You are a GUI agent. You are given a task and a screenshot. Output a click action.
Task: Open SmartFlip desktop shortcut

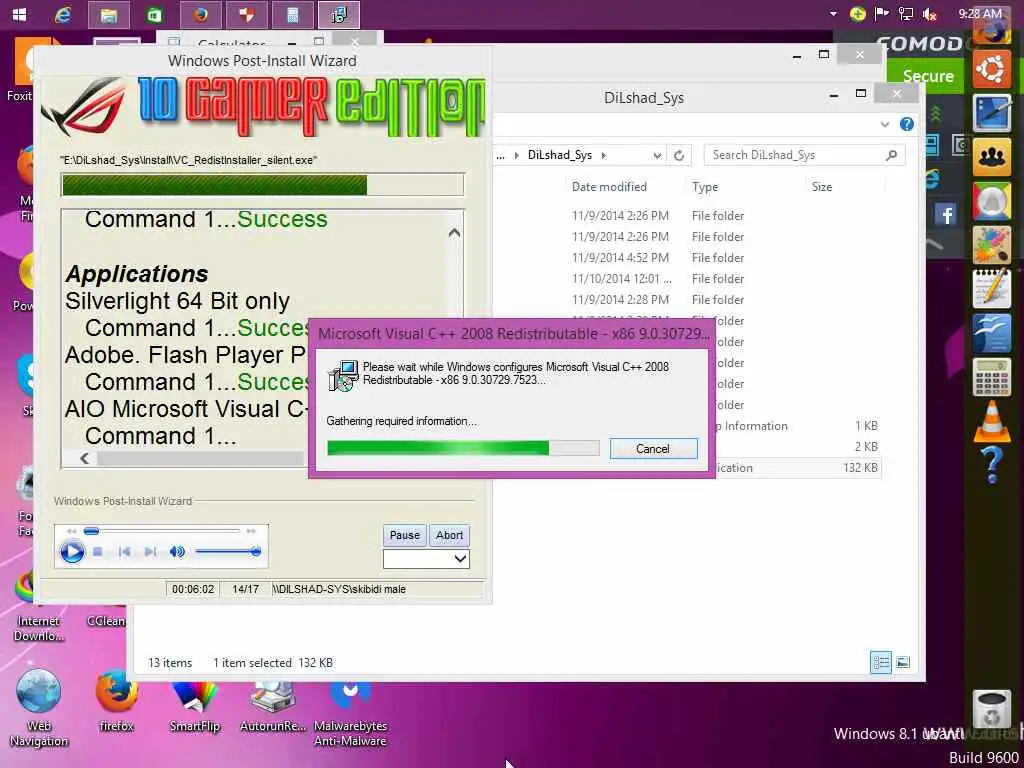point(195,707)
